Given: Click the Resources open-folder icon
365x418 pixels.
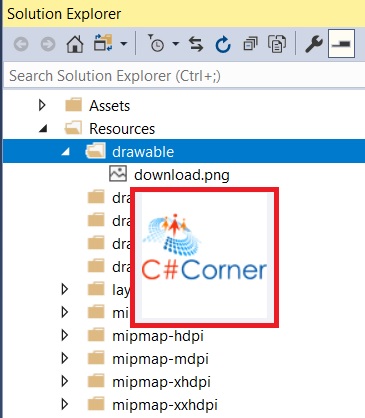Looking at the screenshot, I should click(x=73, y=128).
